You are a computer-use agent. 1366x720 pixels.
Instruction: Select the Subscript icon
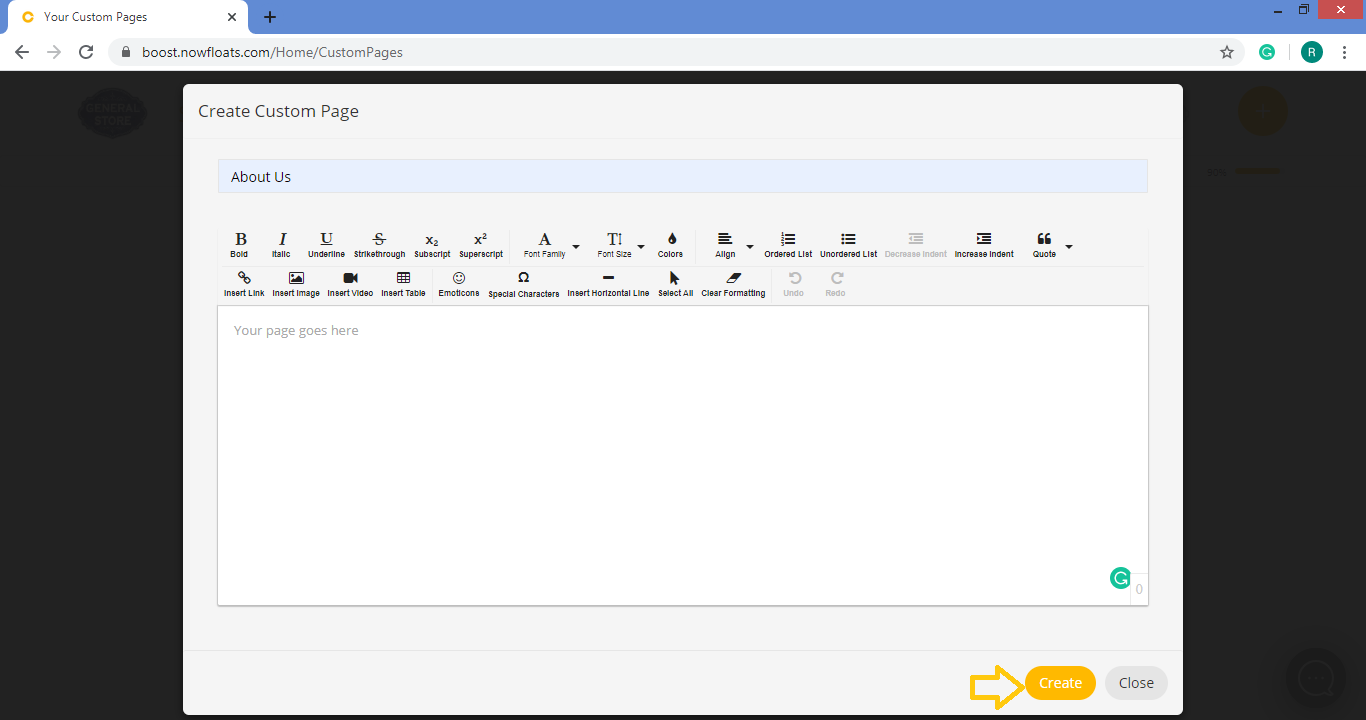point(431,243)
